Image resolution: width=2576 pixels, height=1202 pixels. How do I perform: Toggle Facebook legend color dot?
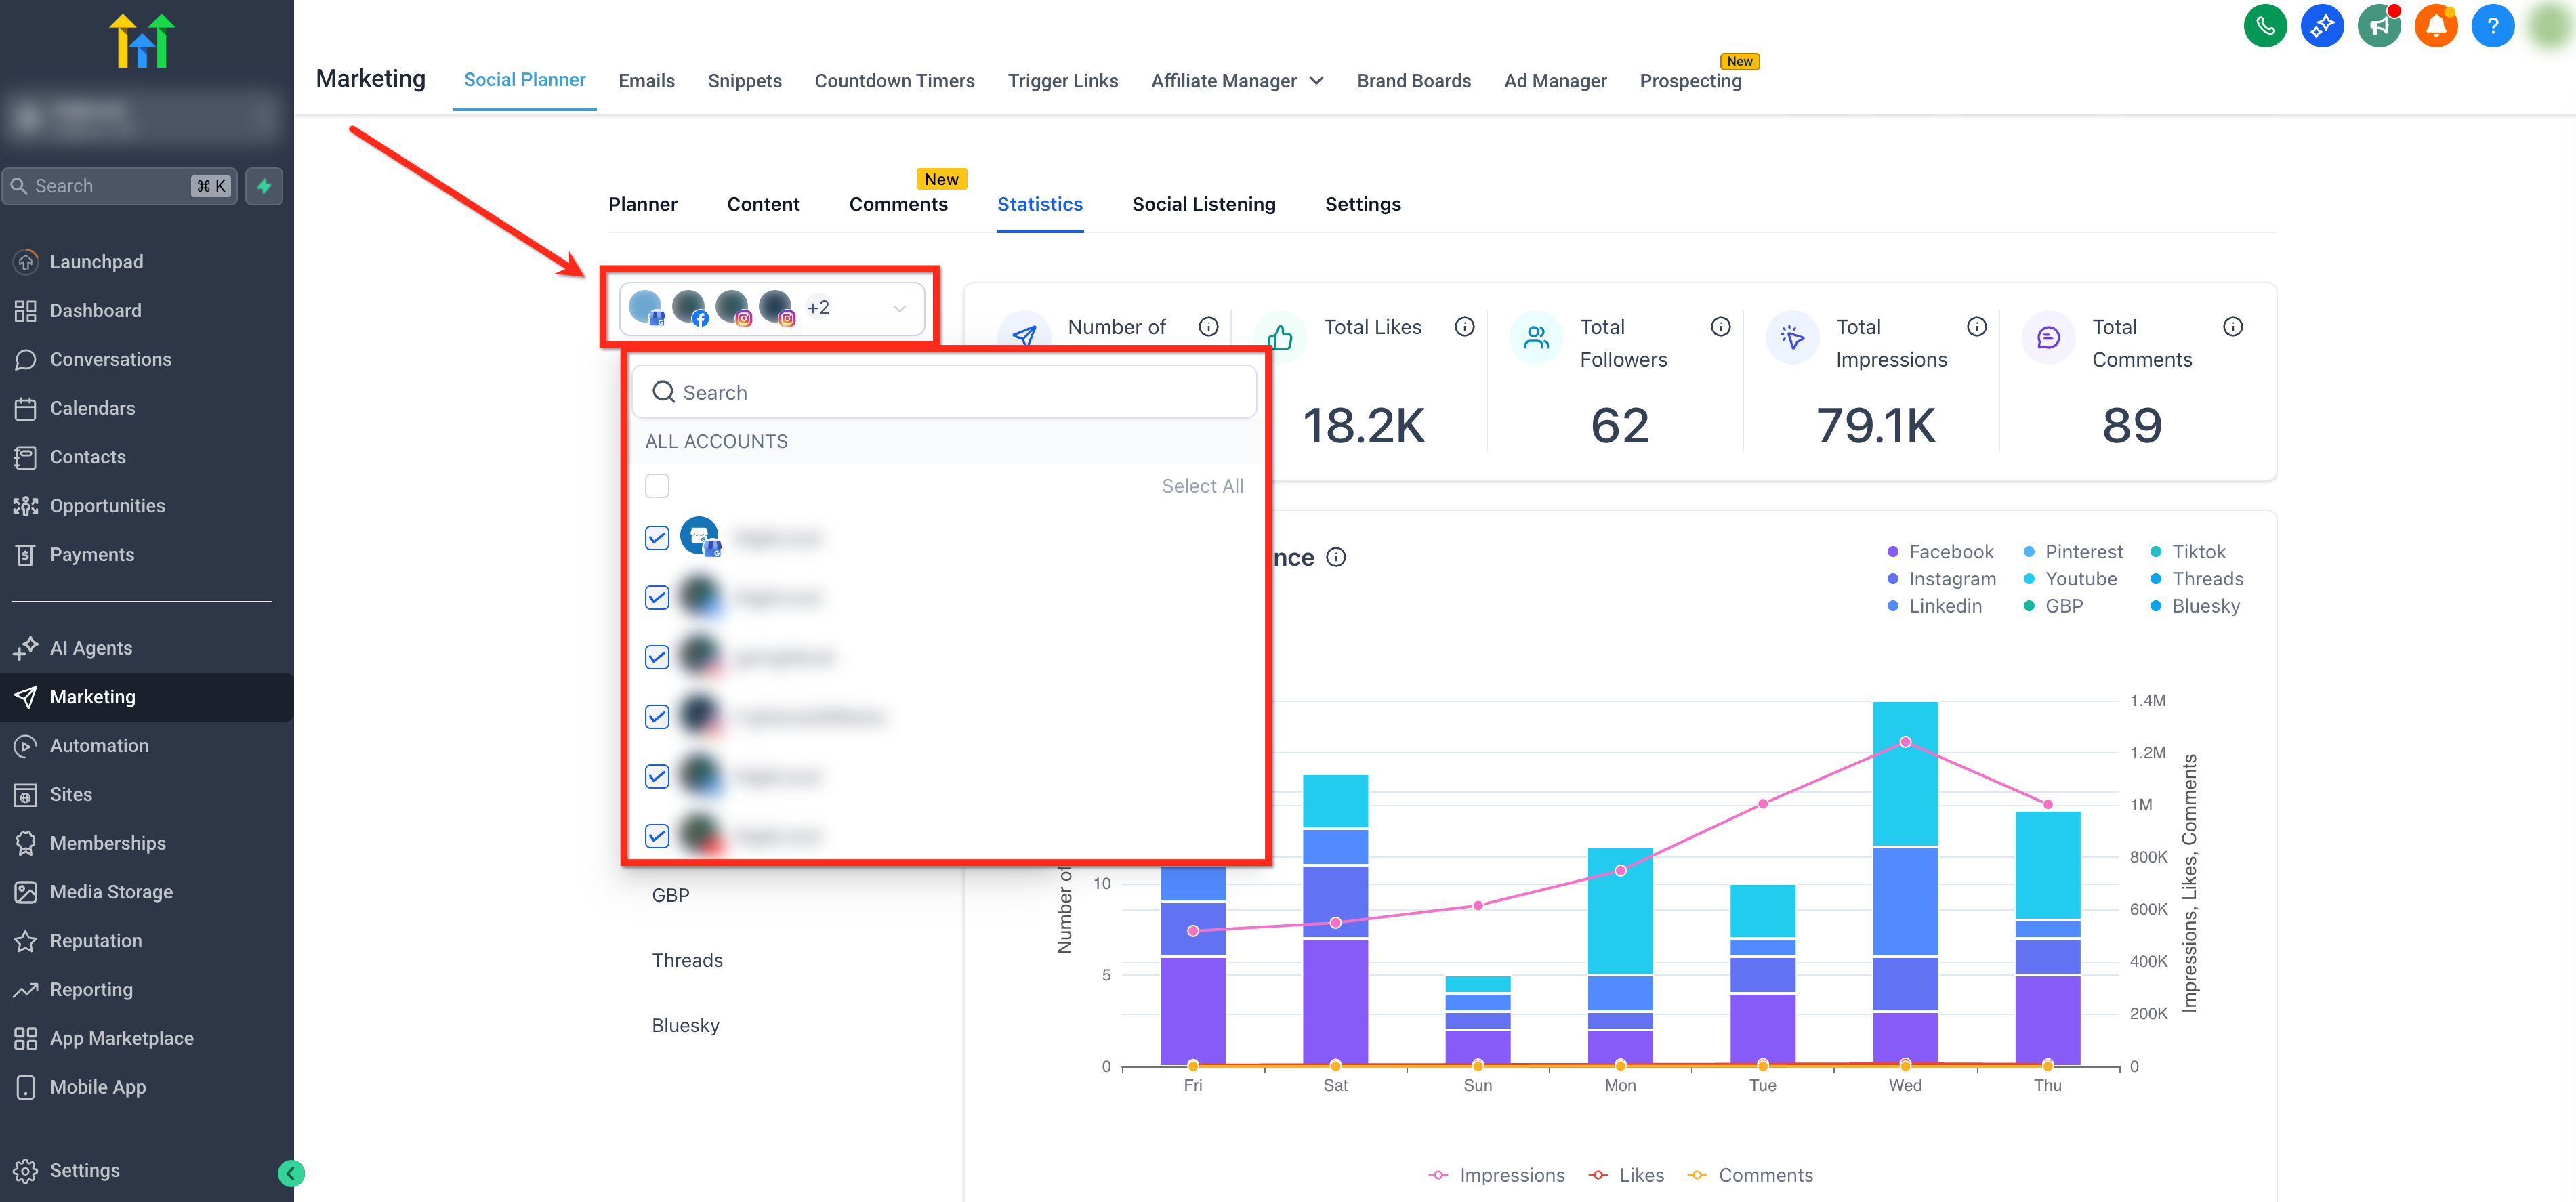click(1892, 552)
